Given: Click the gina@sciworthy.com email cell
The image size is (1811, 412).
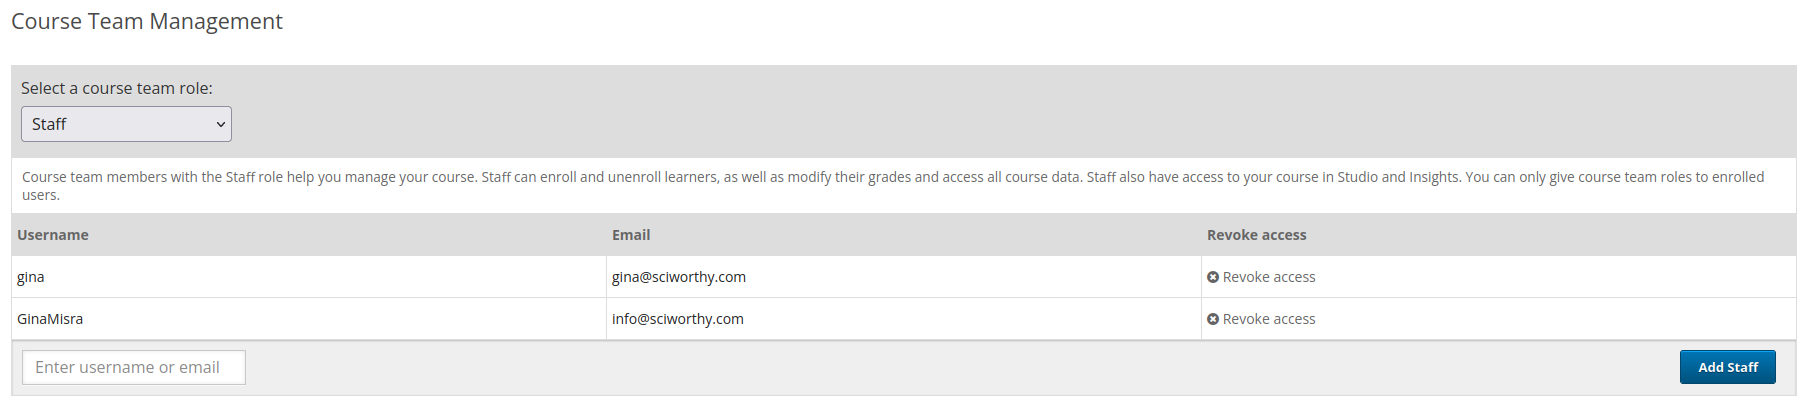Looking at the screenshot, I should coord(904,277).
